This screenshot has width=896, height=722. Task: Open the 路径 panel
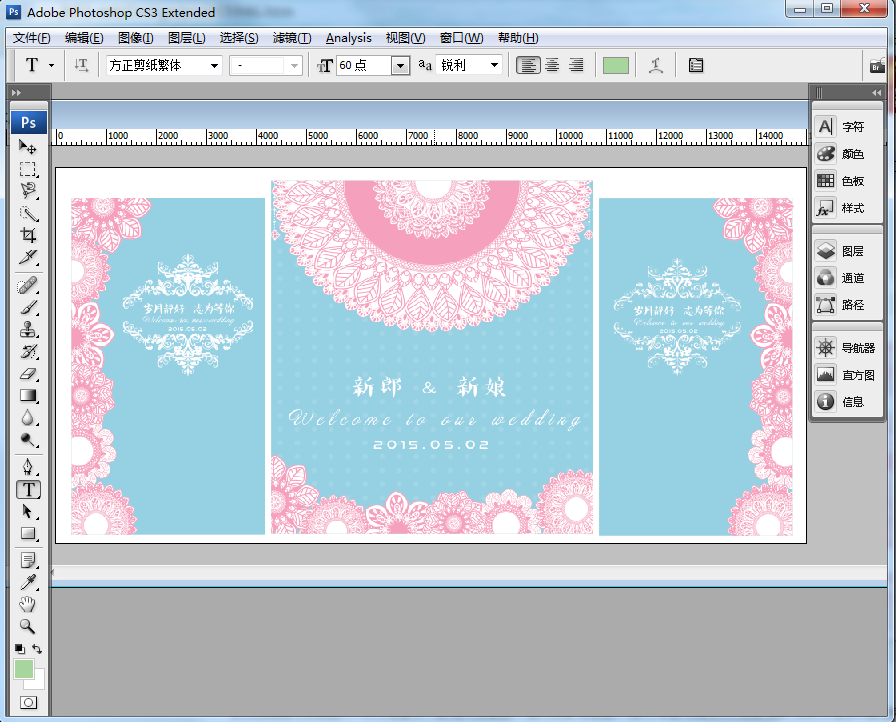(847, 304)
